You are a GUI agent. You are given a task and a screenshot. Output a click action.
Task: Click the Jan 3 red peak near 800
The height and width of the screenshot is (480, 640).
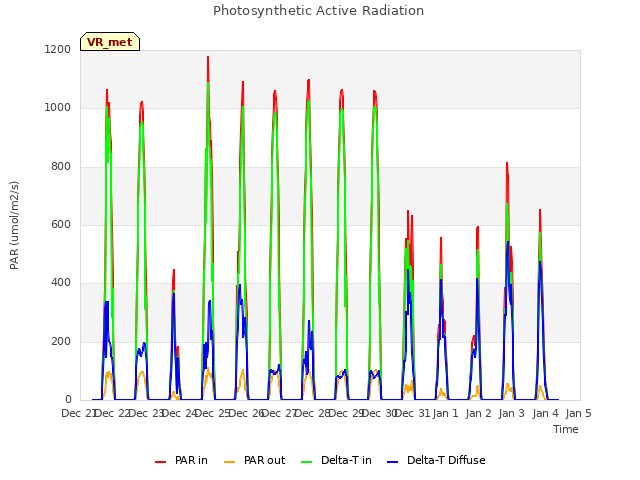507,163
